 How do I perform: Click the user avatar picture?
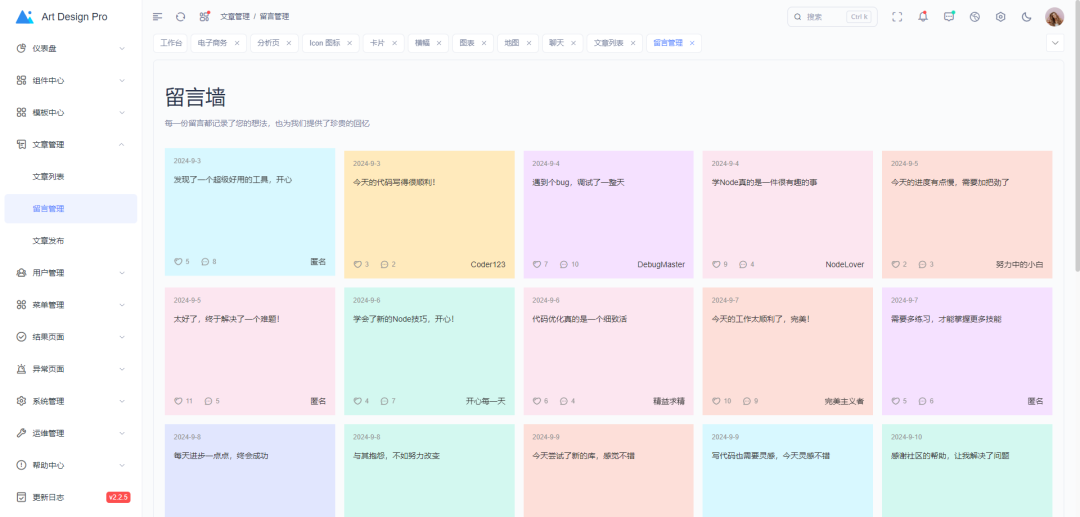[1054, 17]
